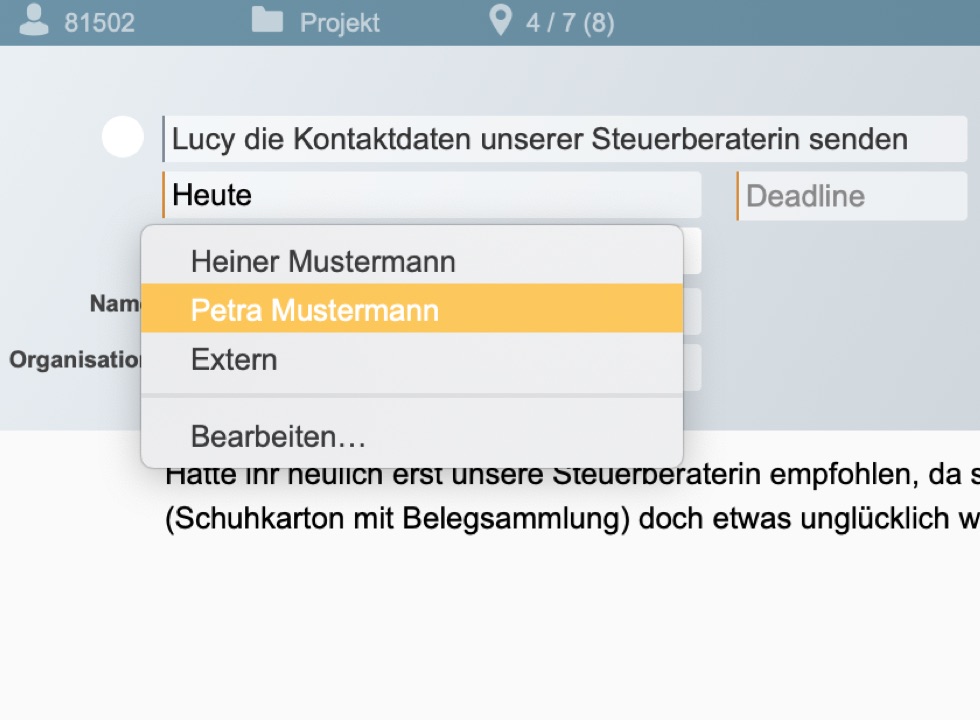Click the person icon in the top bar
This screenshot has width=980, height=720.
[34, 21]
